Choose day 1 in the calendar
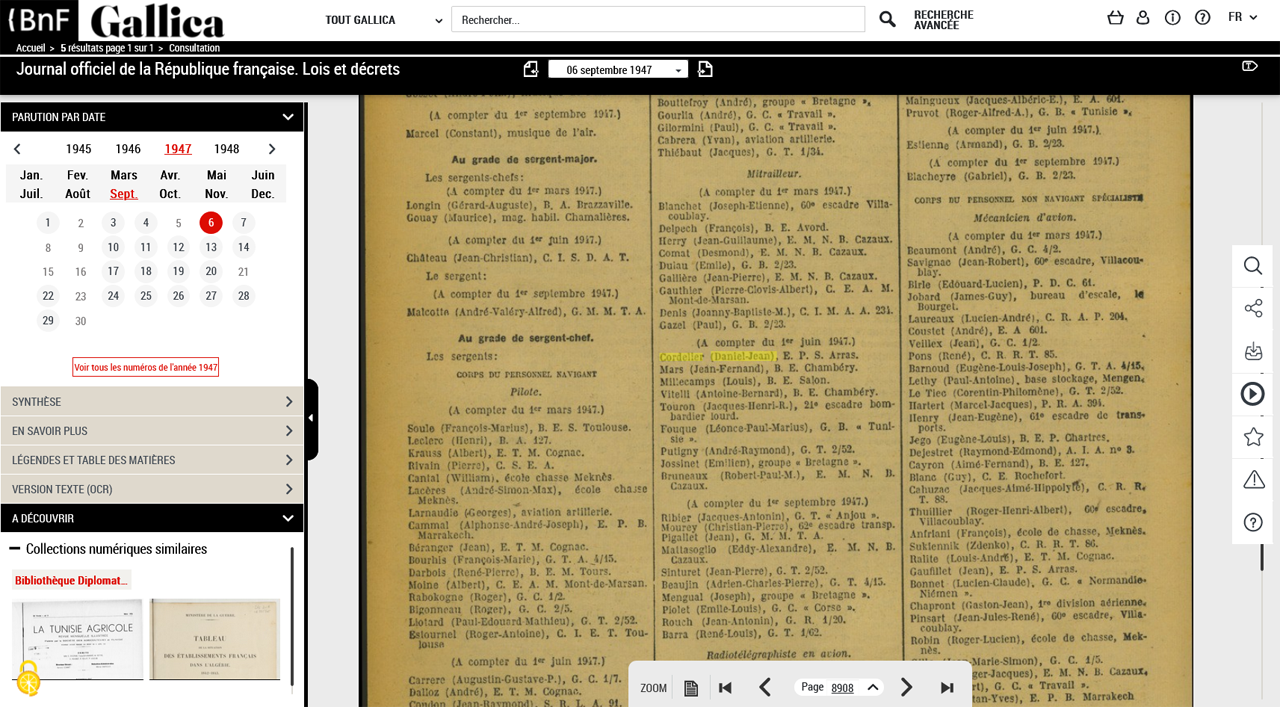The height and width of the screenshot is (707, 1280). 48,222
